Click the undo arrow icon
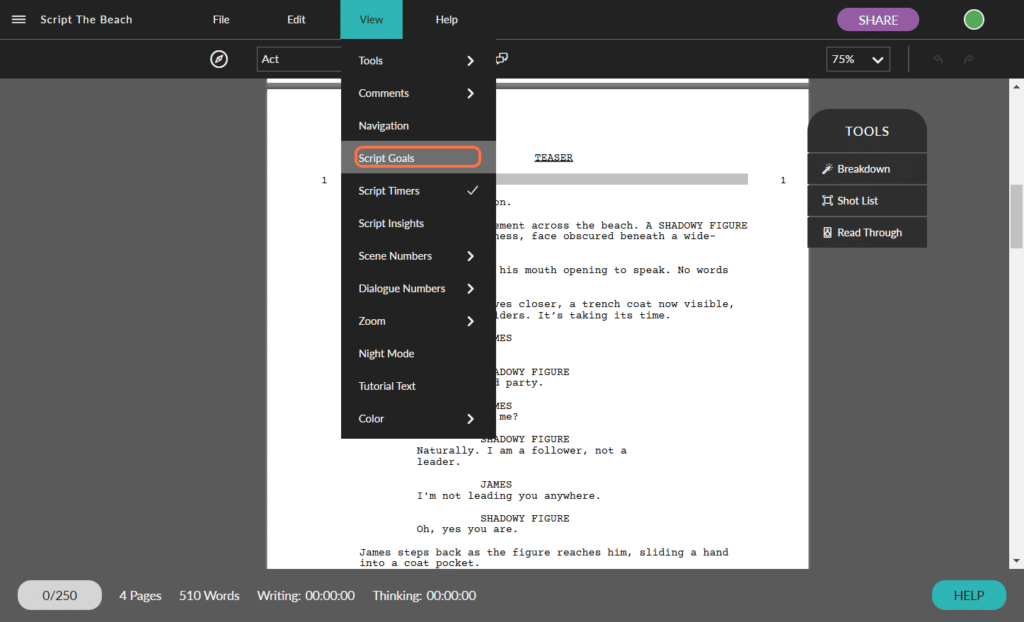The image size is (1024, 622). [938, 60]
